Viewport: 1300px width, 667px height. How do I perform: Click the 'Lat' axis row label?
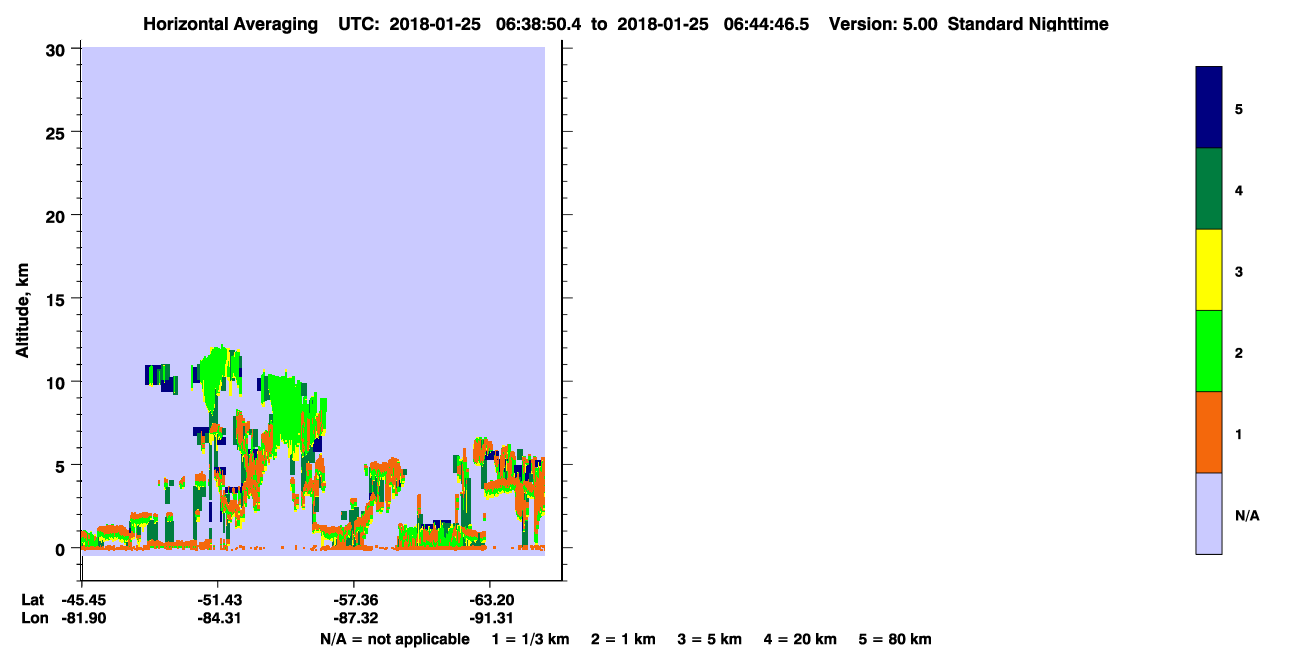(33, 600)
